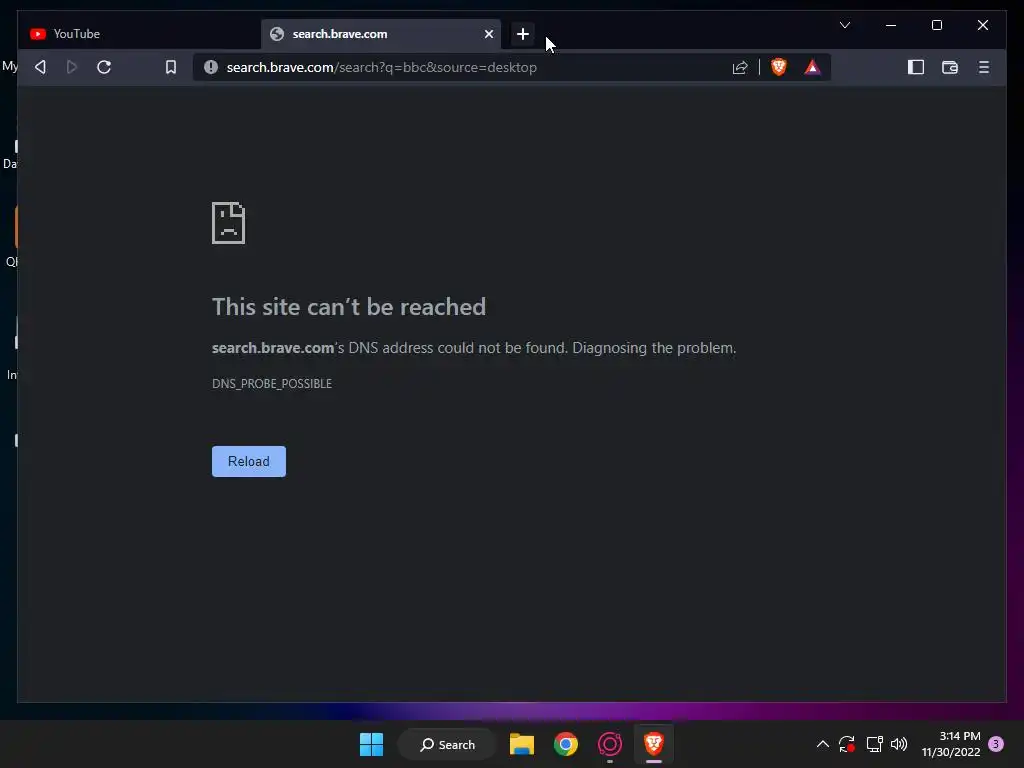Image resolution: width=1024 pixels, height=768 pixels.
Task: Open the share icon in the address bar
Action: click(740, 67)
